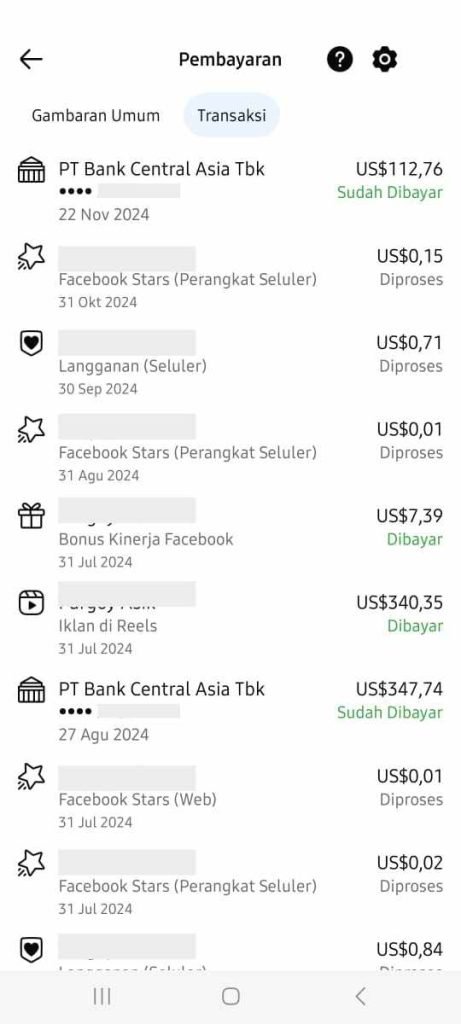The height and width of the screenshot is (1024, 461).
Task: Tap bank icon for 27 Agu 2024 payout
Action: click(31, 690)
